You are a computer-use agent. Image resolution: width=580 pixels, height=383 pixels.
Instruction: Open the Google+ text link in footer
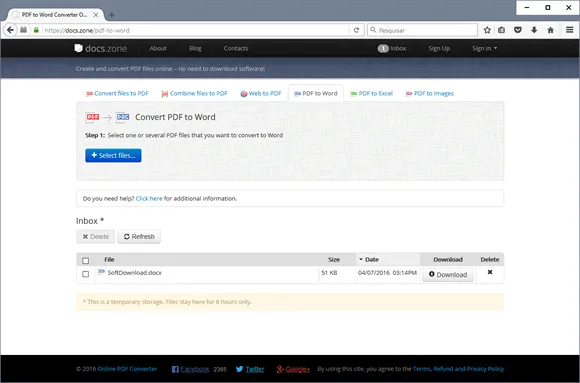[x=298, y=369]
